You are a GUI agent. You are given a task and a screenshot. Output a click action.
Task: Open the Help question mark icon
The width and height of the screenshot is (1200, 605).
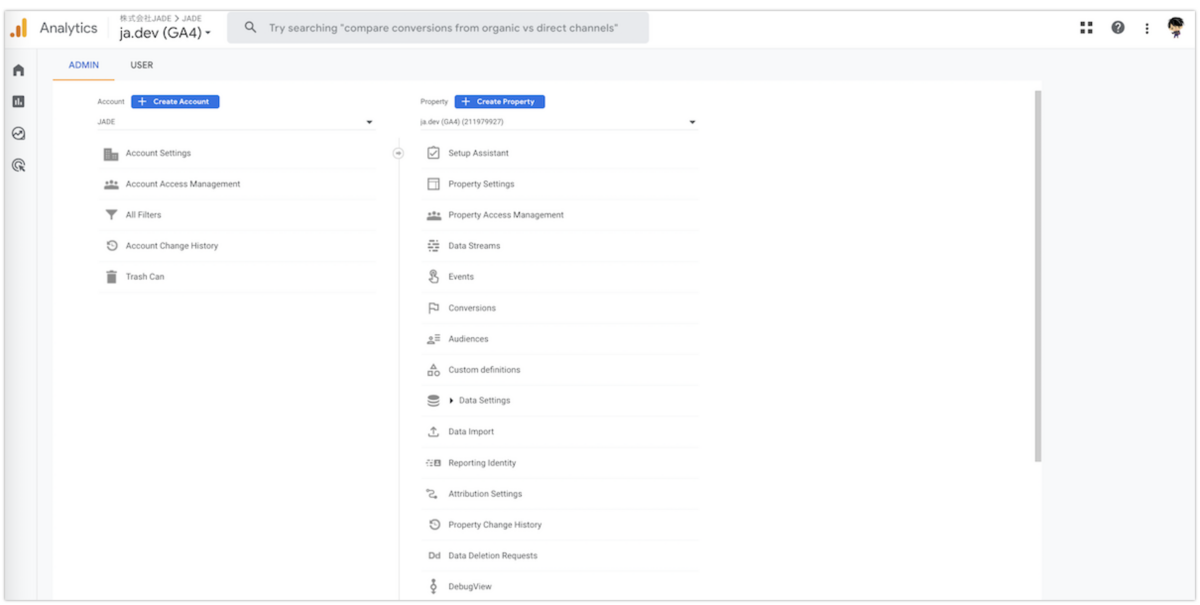[x=1118, y=28]
